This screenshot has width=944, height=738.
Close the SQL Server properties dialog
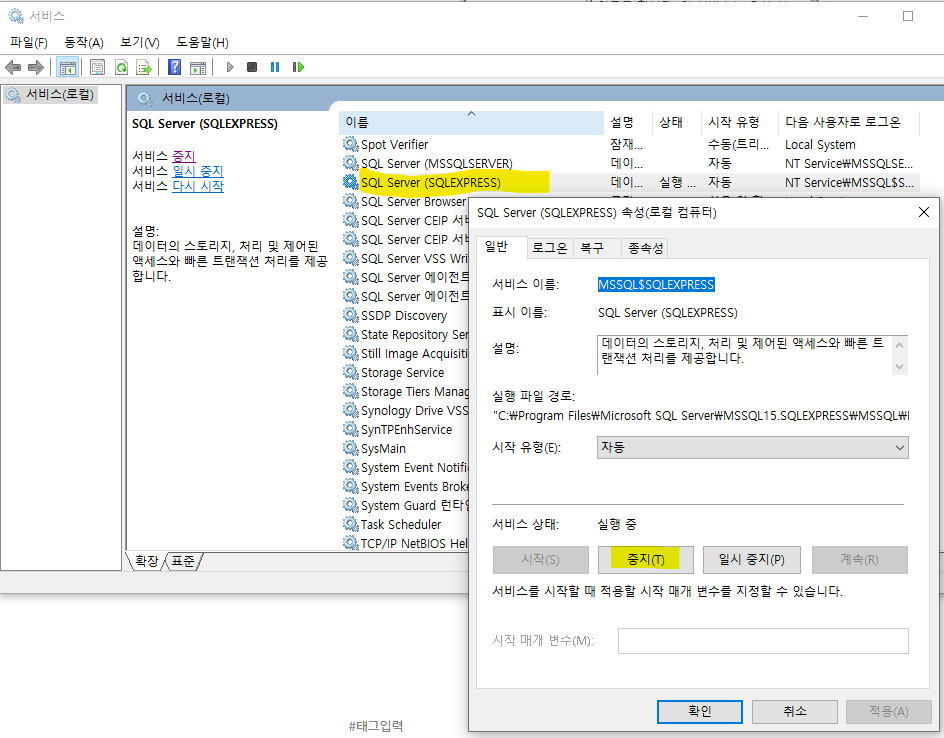point(924,212)
